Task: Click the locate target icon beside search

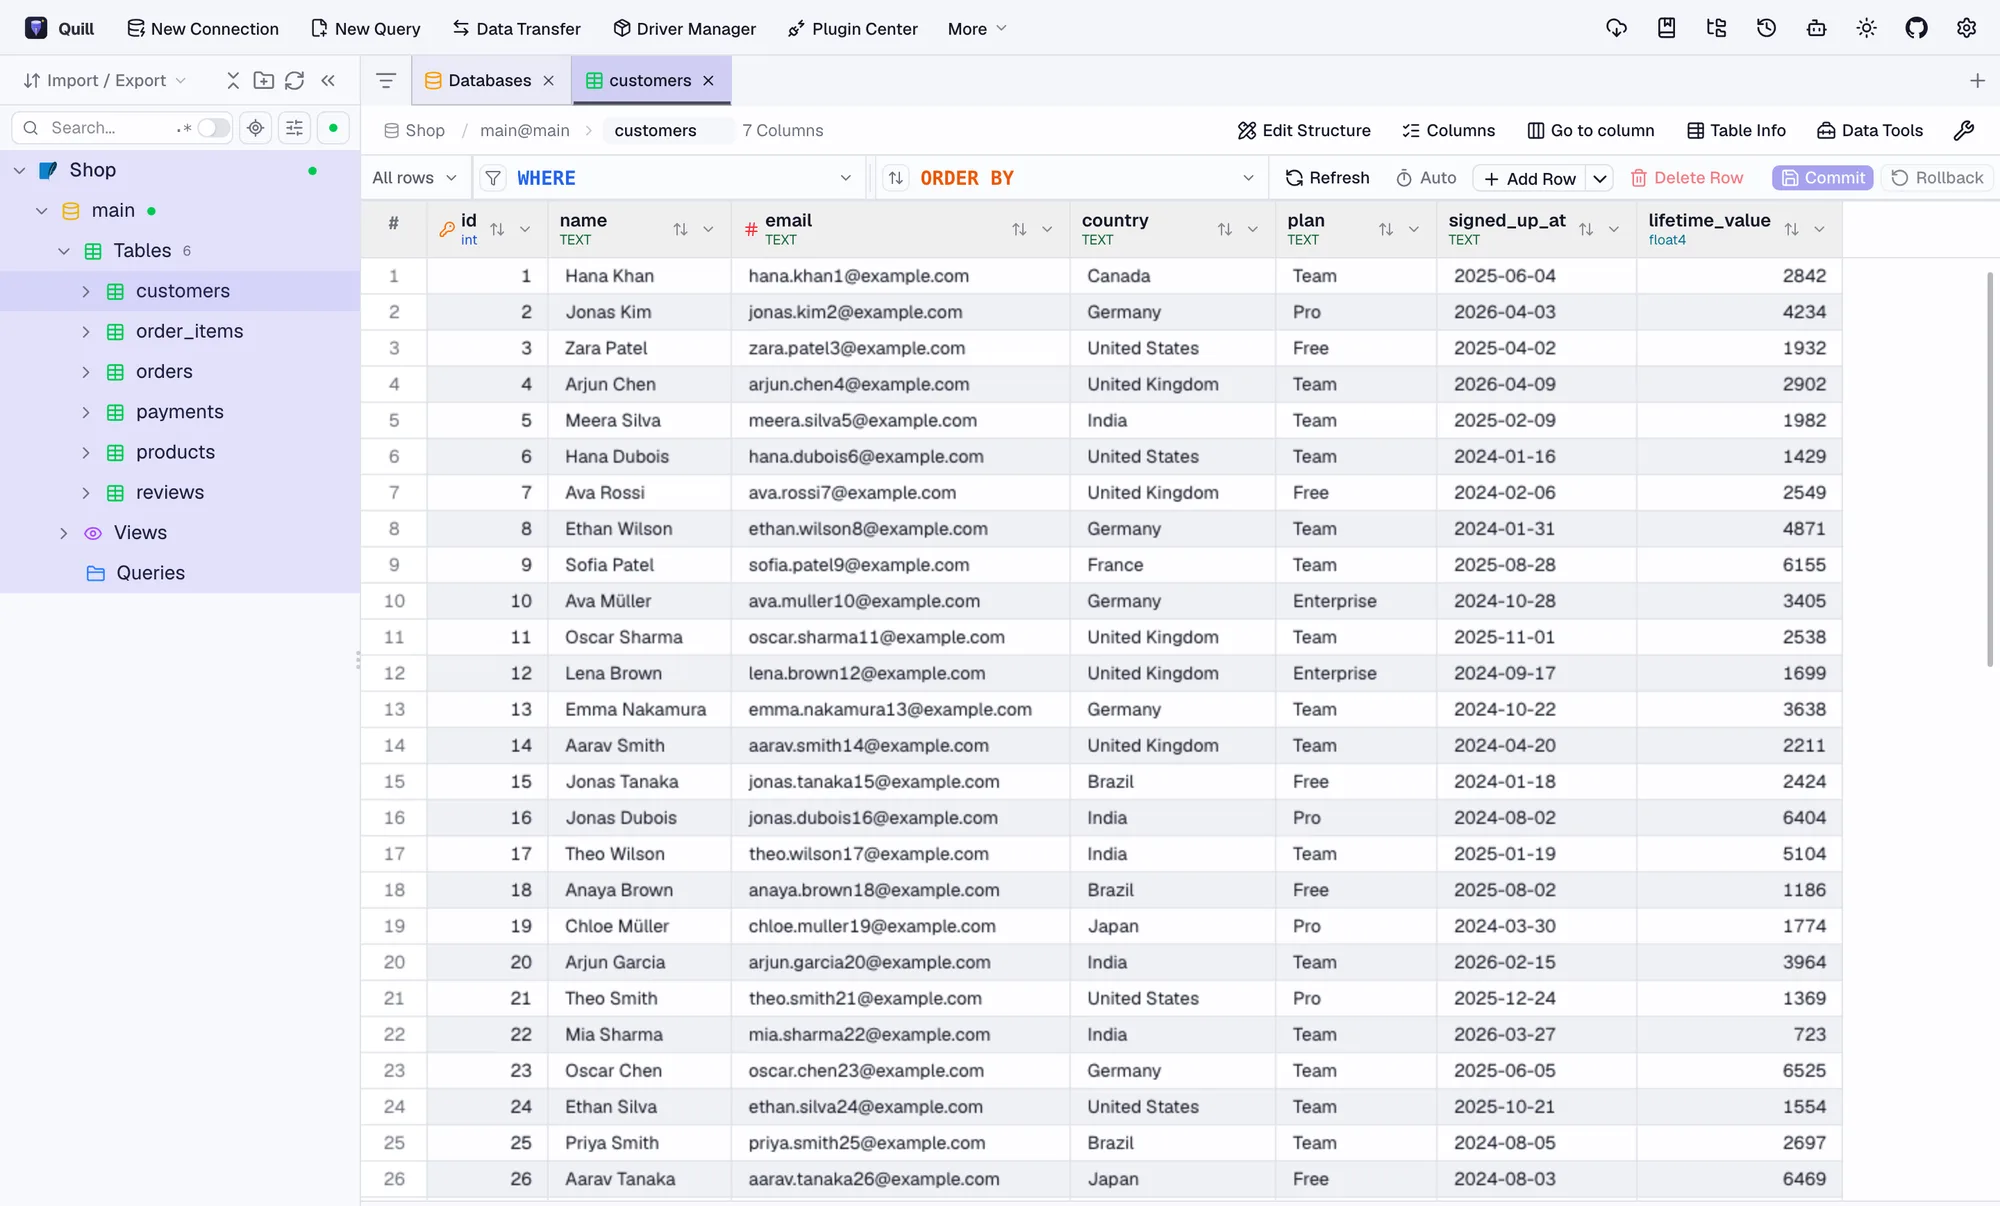Action: point(256,128)
